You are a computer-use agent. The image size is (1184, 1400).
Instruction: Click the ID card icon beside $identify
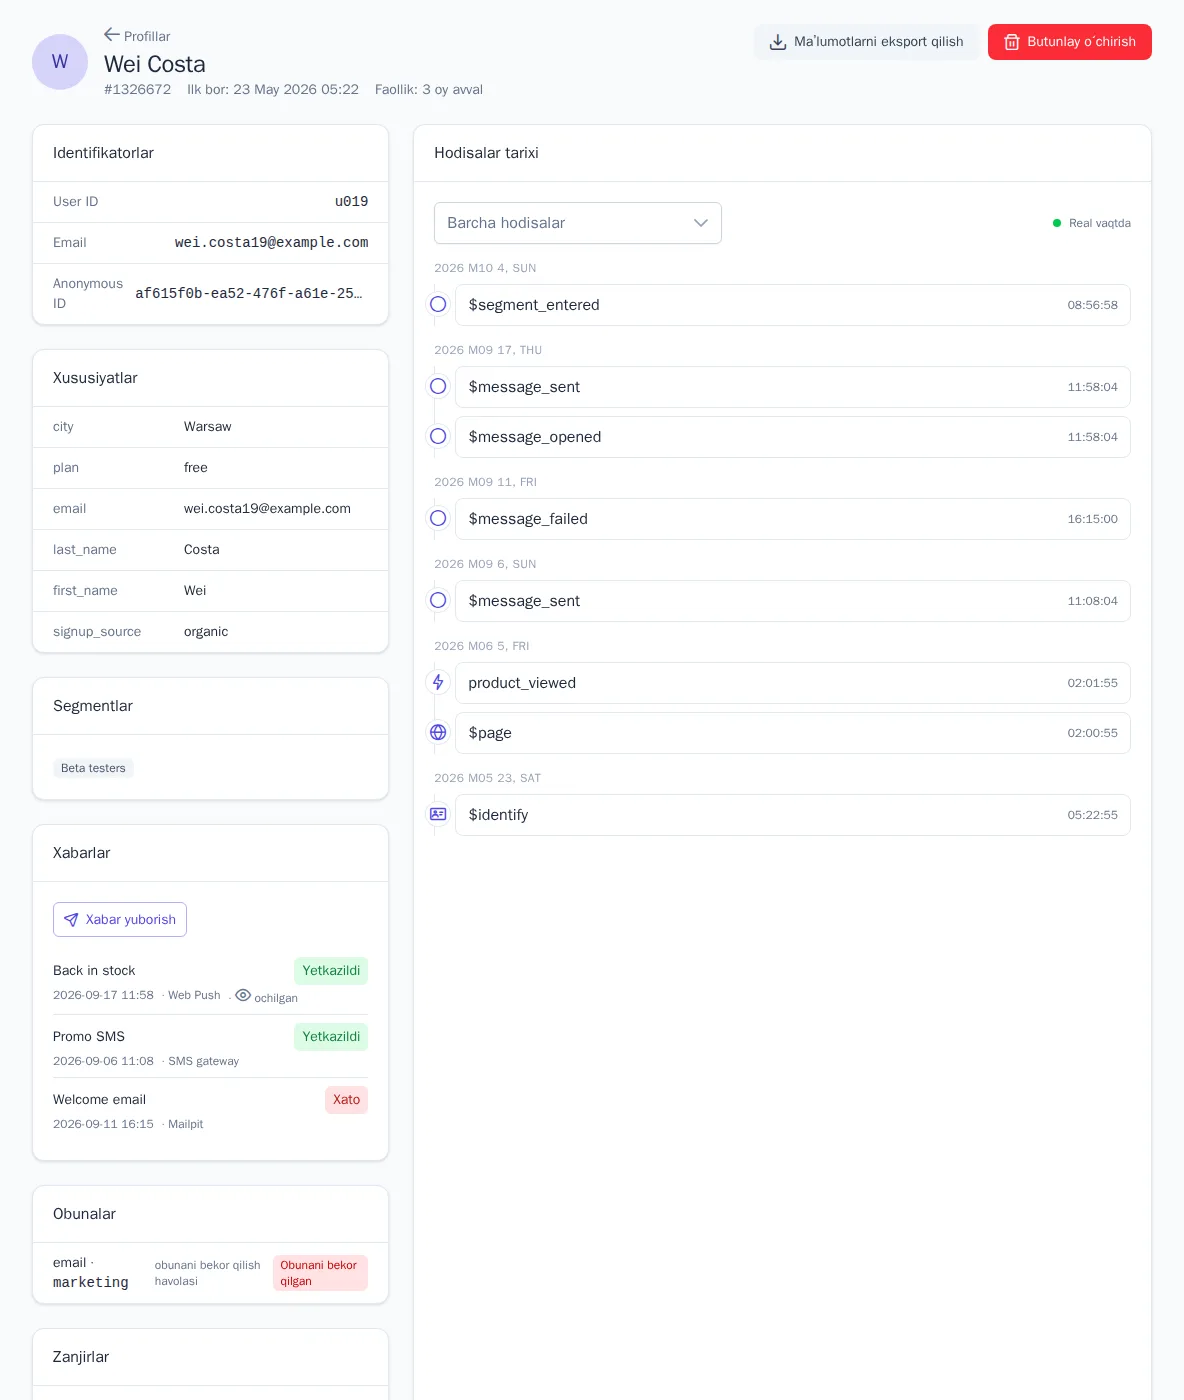tap(438, 814)
